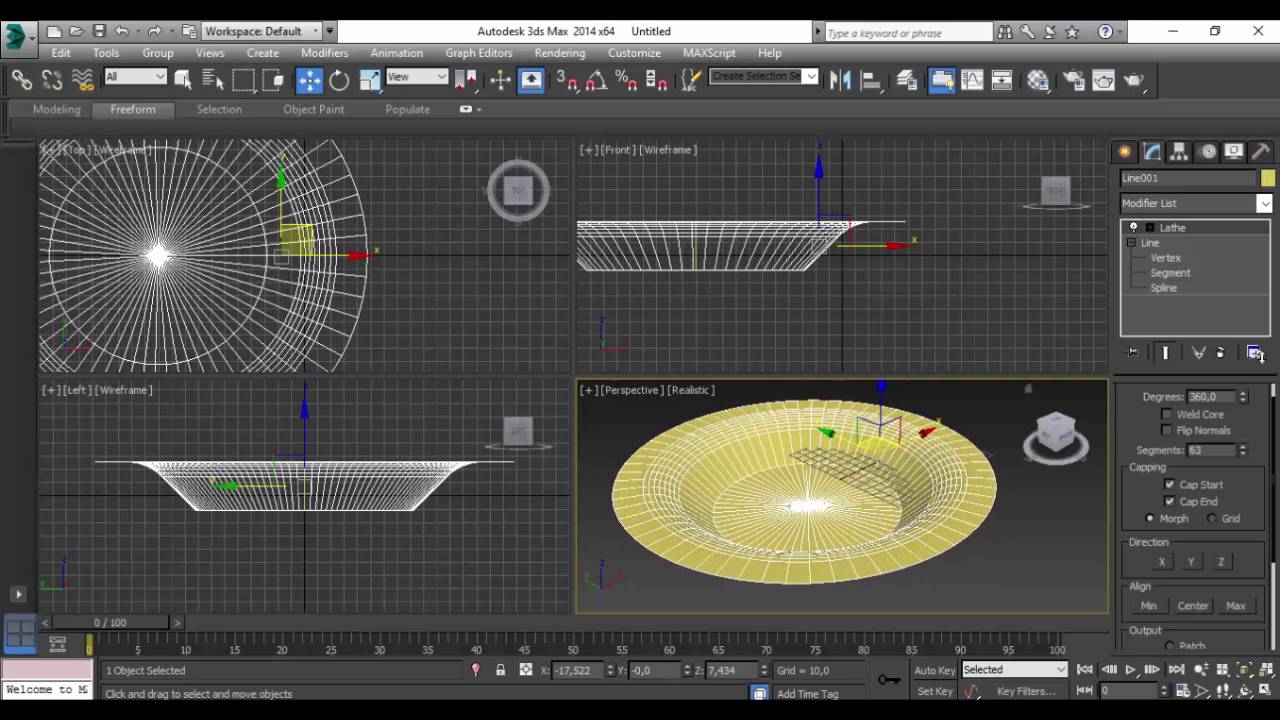
Task: Choose the Rectangular Selection Region tool
Action: [244, 80]
